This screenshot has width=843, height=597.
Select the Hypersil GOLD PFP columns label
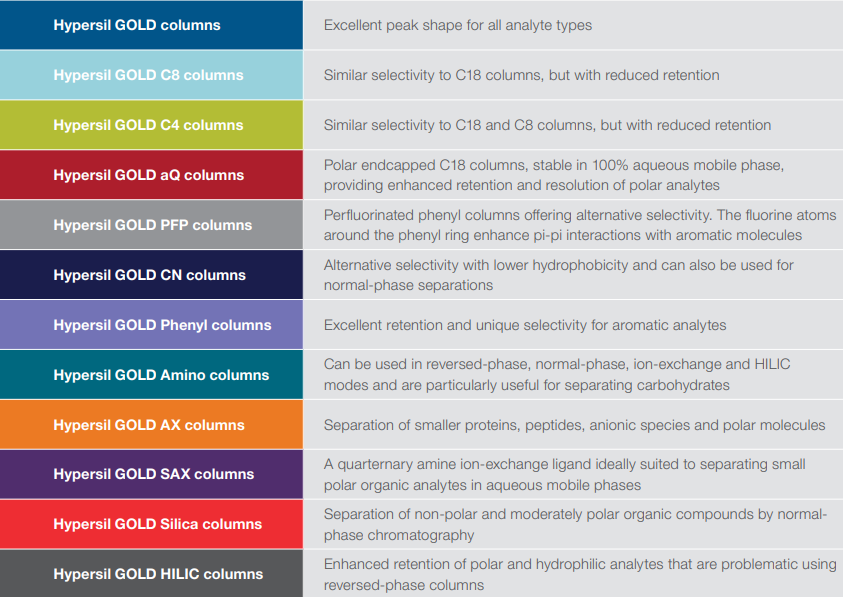[x=153, y=225]
